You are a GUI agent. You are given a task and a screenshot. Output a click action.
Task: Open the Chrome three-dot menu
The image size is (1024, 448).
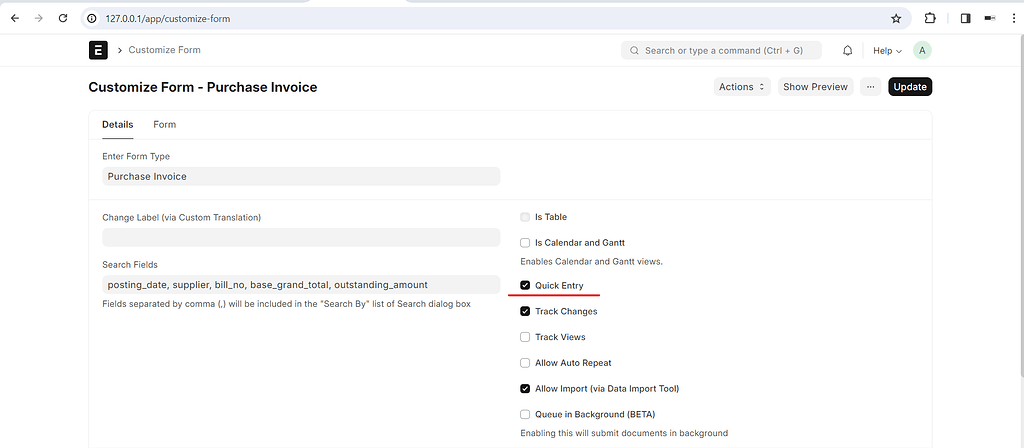pos(1014,18)
